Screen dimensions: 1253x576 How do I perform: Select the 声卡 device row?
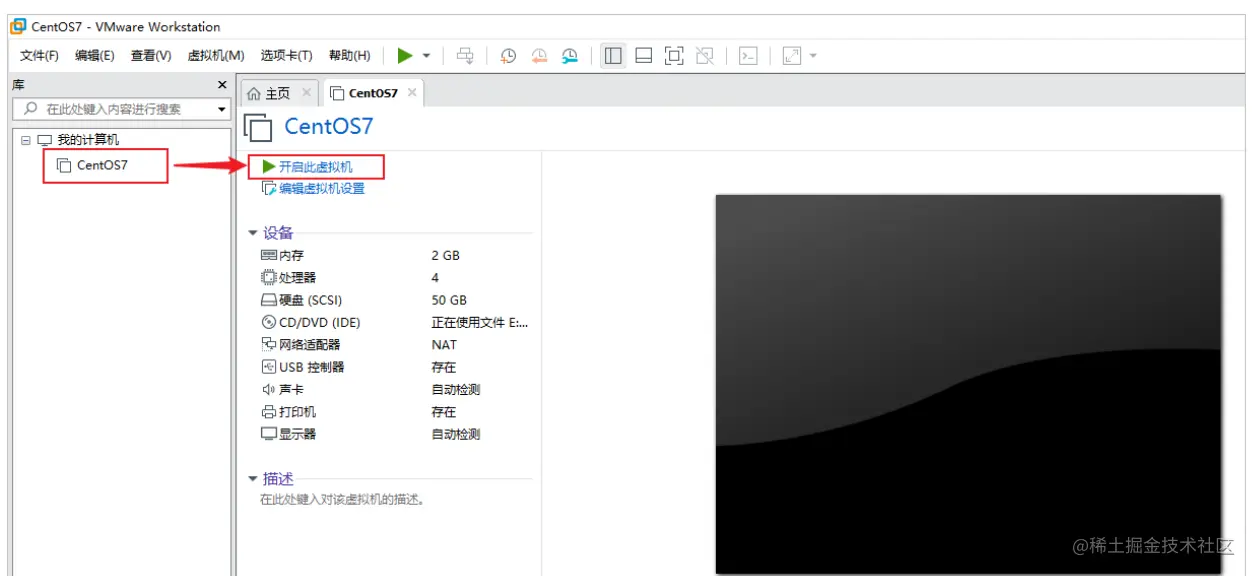click(x=395, y=389)
